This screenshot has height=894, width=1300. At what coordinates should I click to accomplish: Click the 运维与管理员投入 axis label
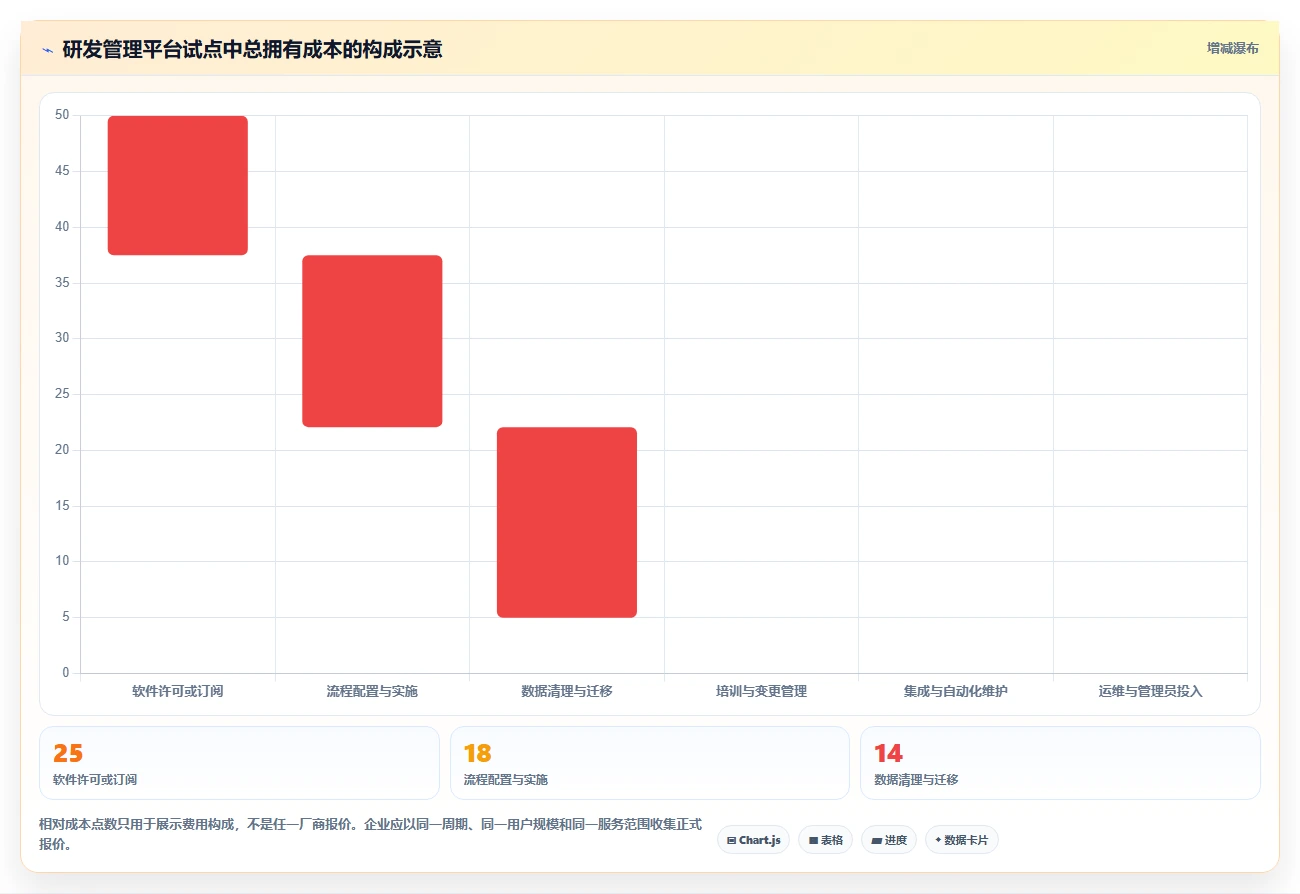coord(1150,691)
